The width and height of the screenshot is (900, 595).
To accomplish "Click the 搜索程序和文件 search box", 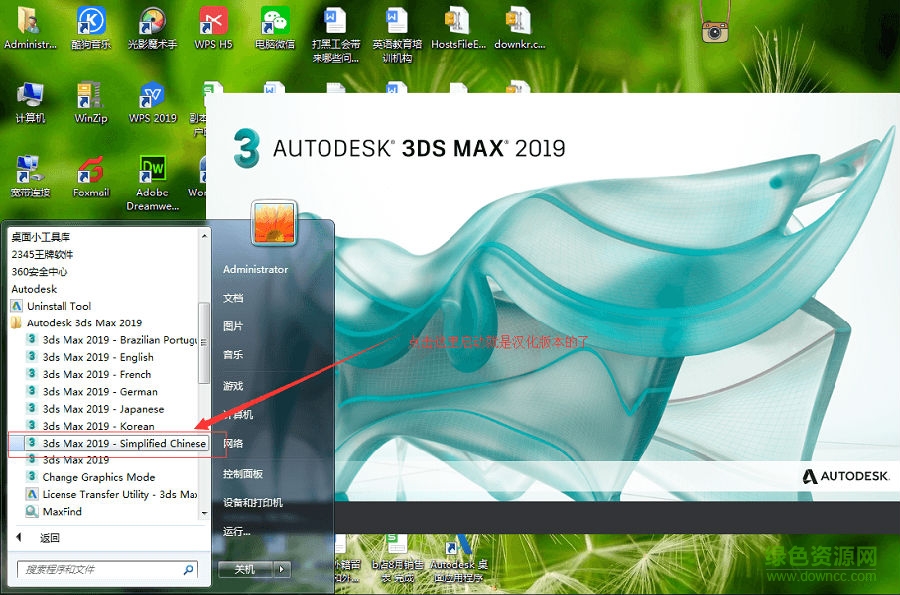I will pos(100,569).
